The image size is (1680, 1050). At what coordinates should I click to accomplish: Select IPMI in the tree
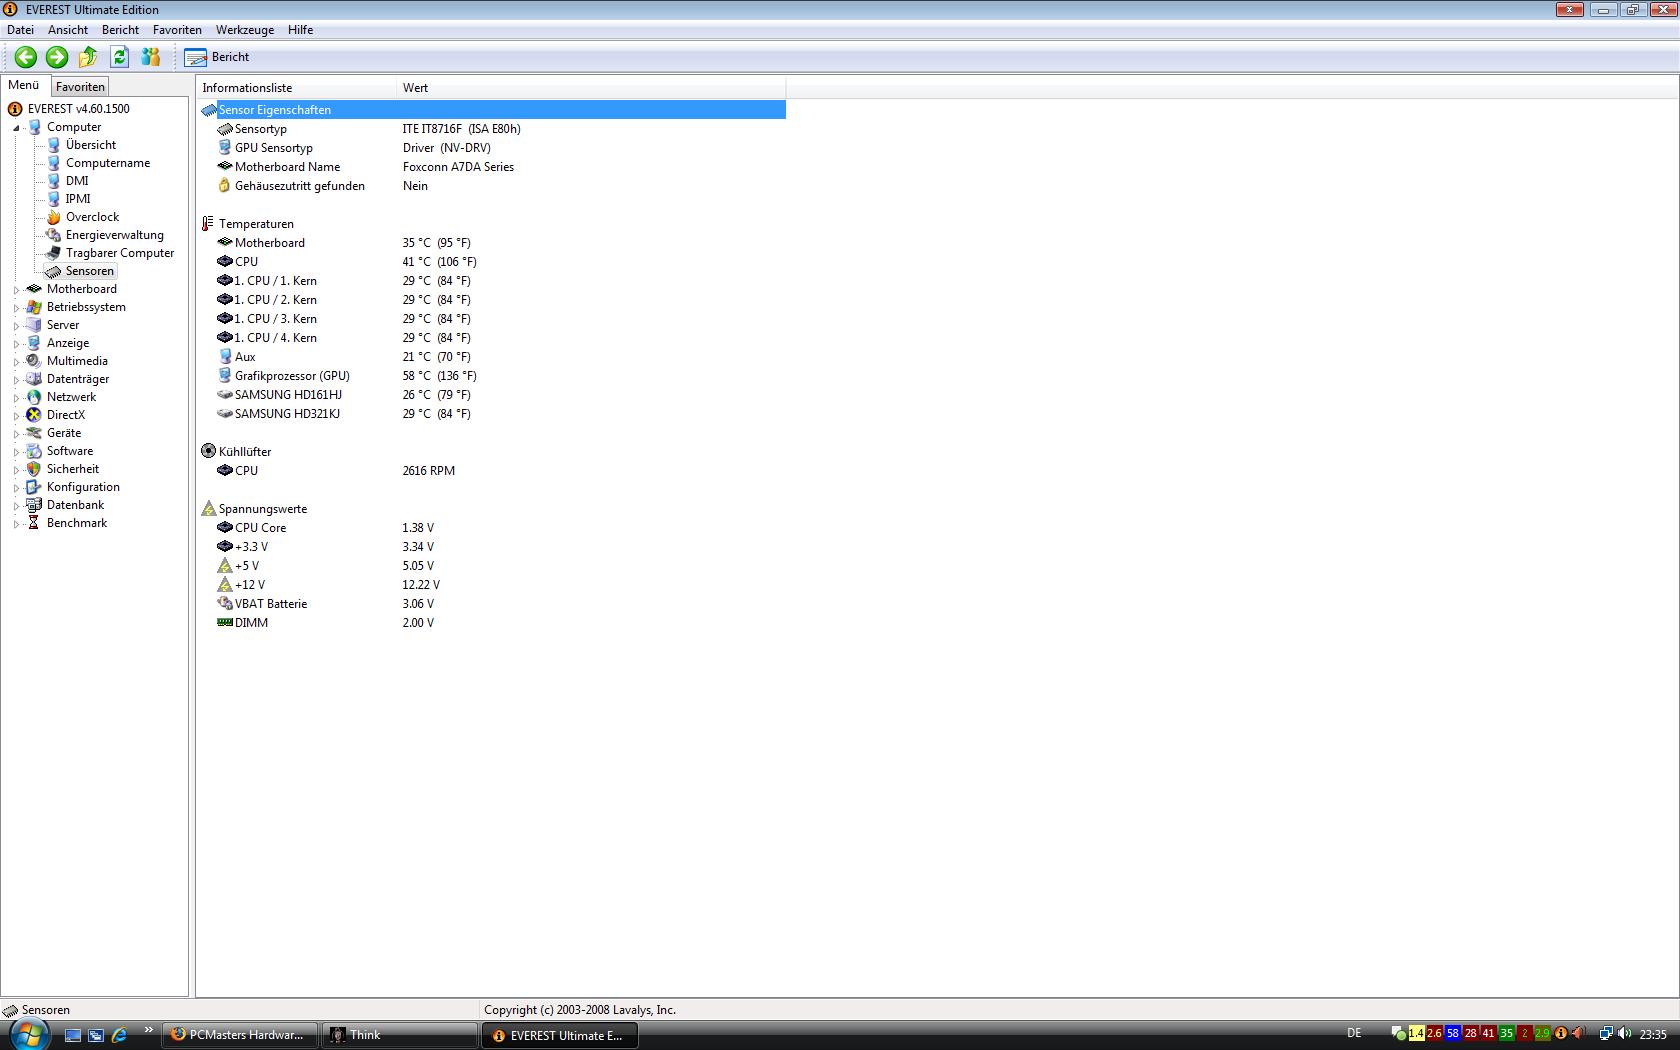click(78, 199)
